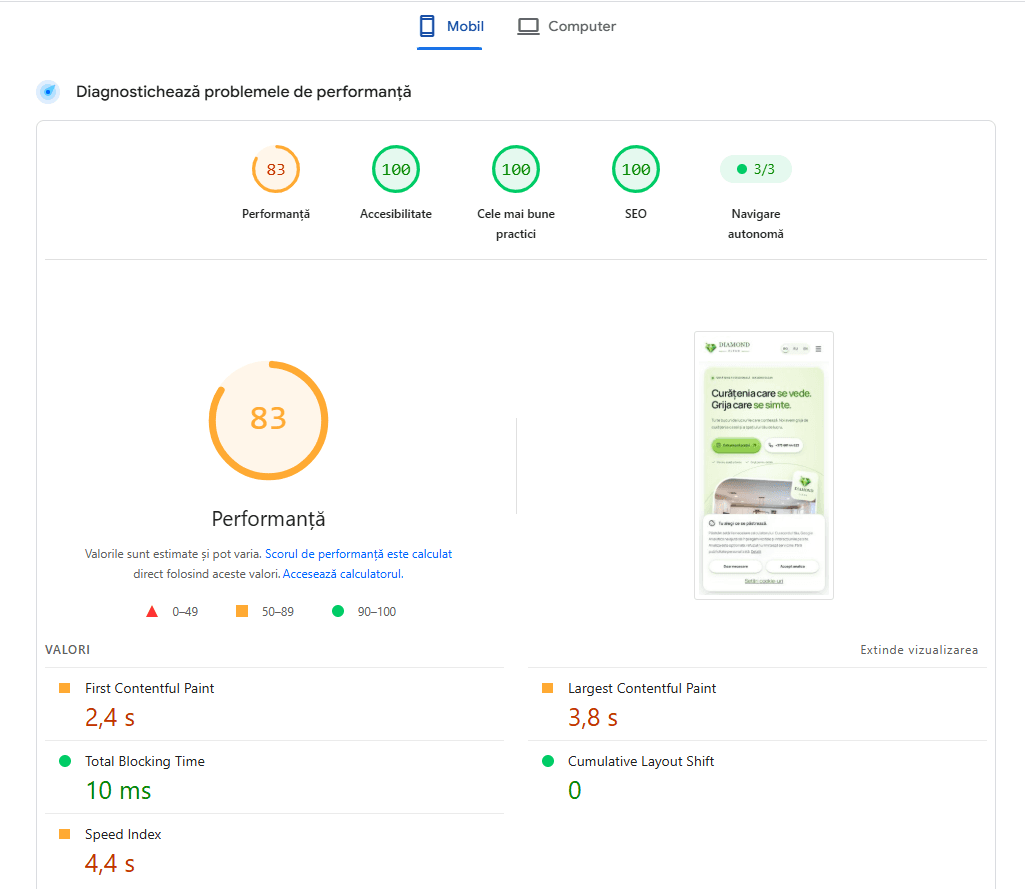Click the 3/3 Navigare autonomă badge
1025x889 pixels.
(x=756, y=169)
